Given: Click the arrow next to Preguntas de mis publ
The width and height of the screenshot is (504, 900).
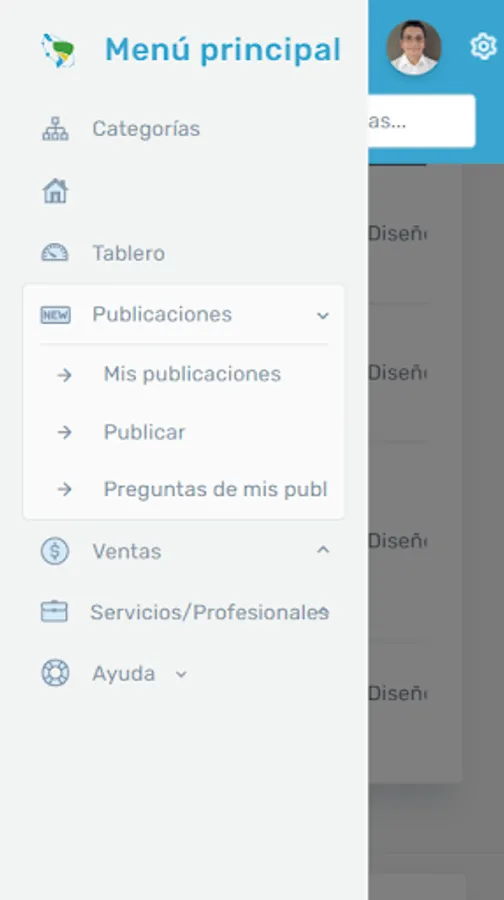Looking at the screenshot, I should (x=64, y=489).
